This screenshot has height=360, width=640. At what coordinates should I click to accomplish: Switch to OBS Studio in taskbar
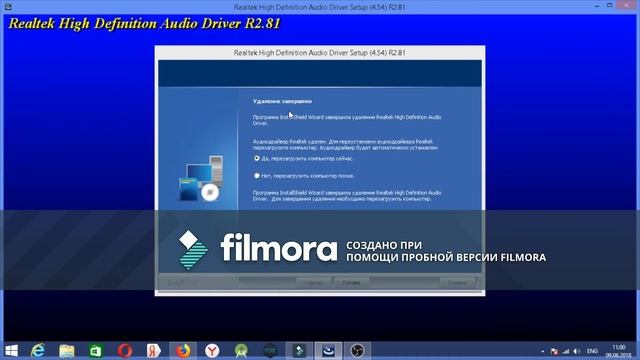pyautogui.click(x=358, y=351)
